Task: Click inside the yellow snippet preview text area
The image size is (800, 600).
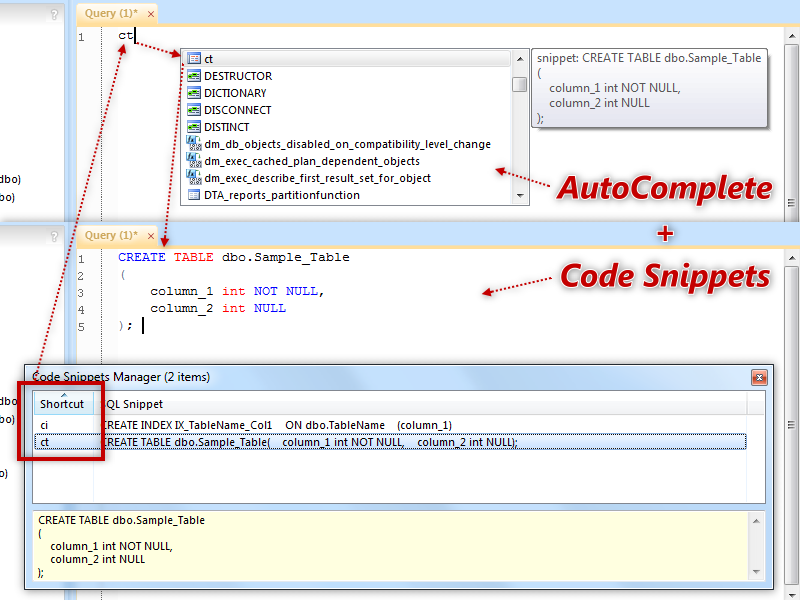Action: 391,546
